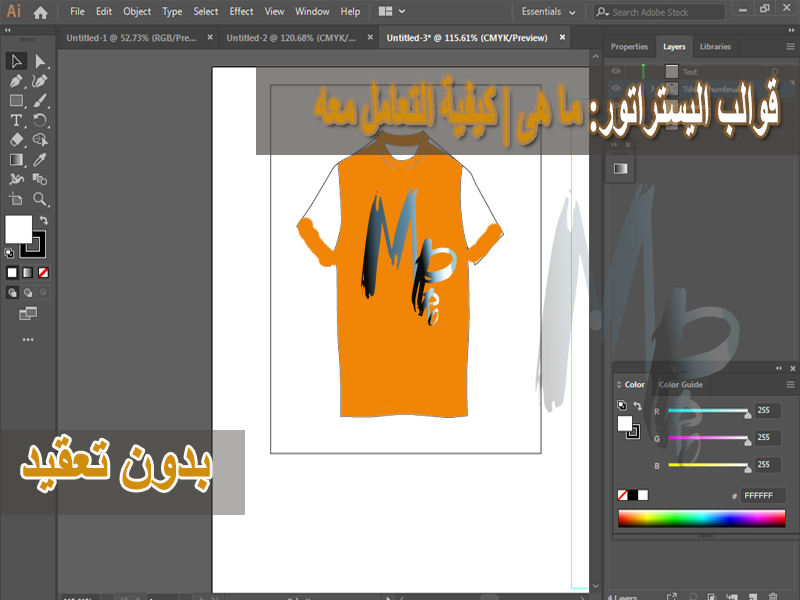Swap fill and stroke arrow in toolbar
This screenshot has height=600, width=800.
click(44, 220)
